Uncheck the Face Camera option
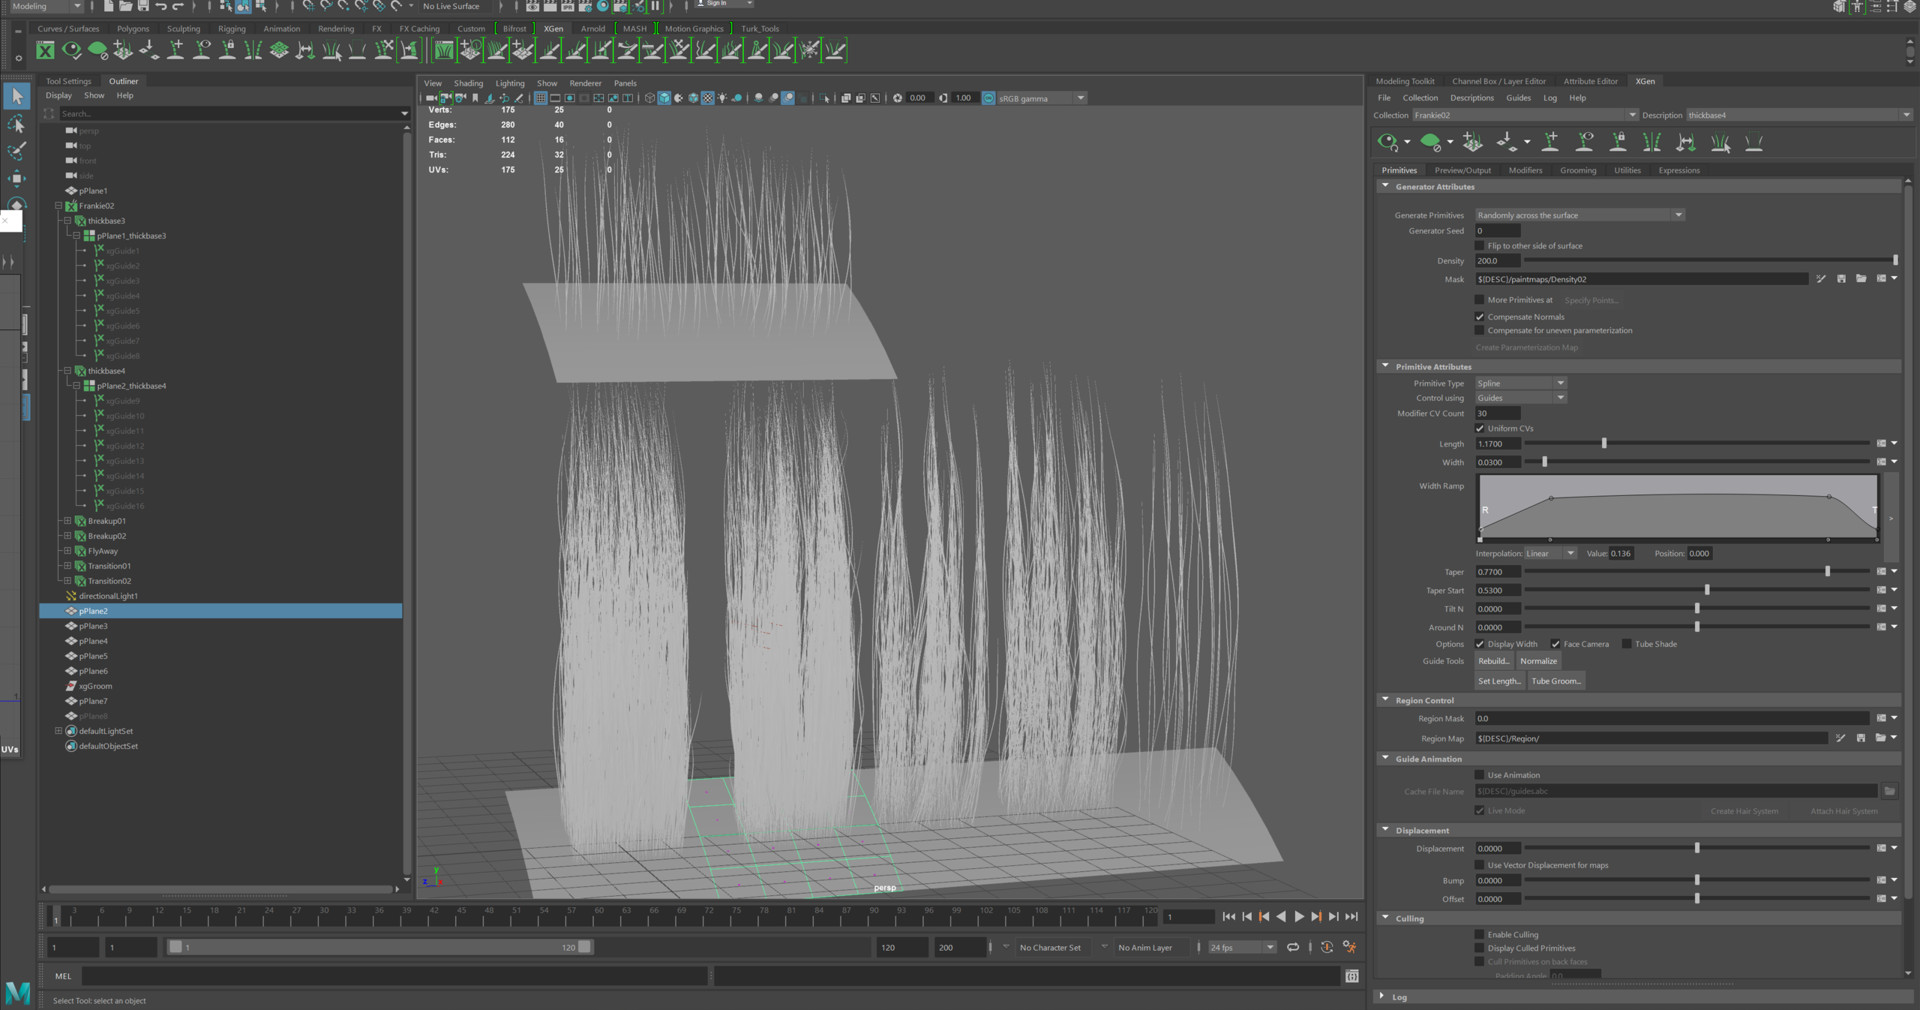The width and height of the screenshot is (1920, 1010). point(1556,644)
